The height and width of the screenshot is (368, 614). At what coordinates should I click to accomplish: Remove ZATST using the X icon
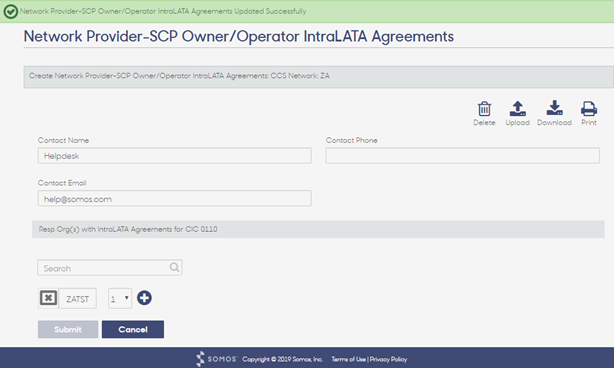coord(48,298)
